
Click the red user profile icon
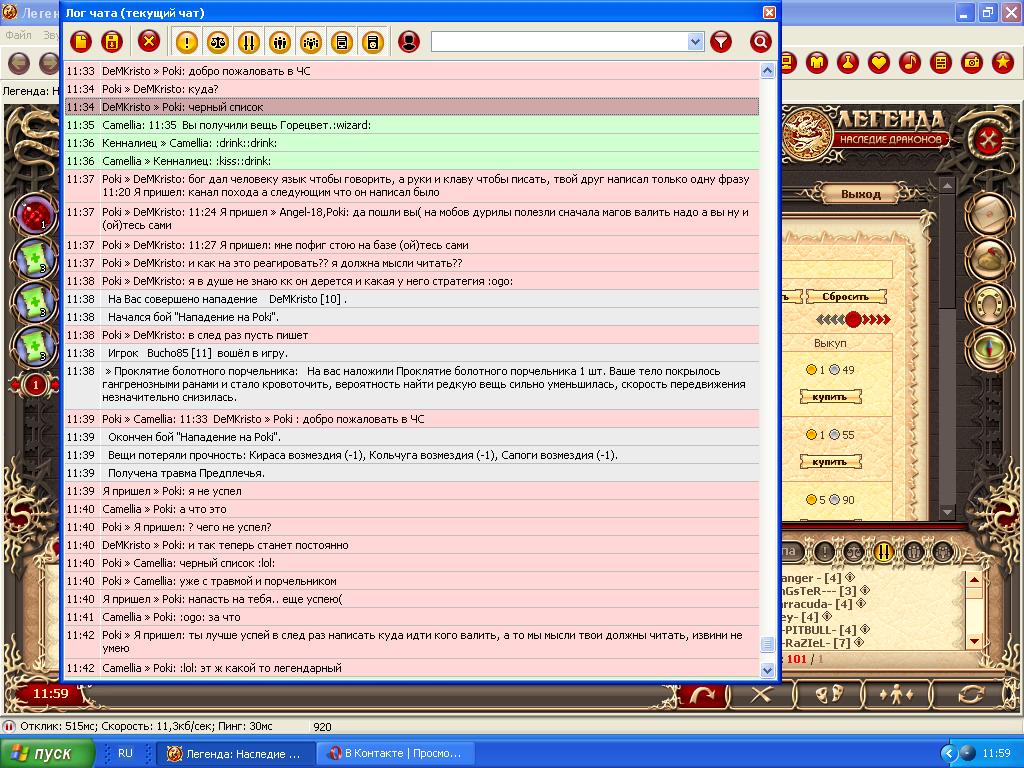[x=408, y=41]
